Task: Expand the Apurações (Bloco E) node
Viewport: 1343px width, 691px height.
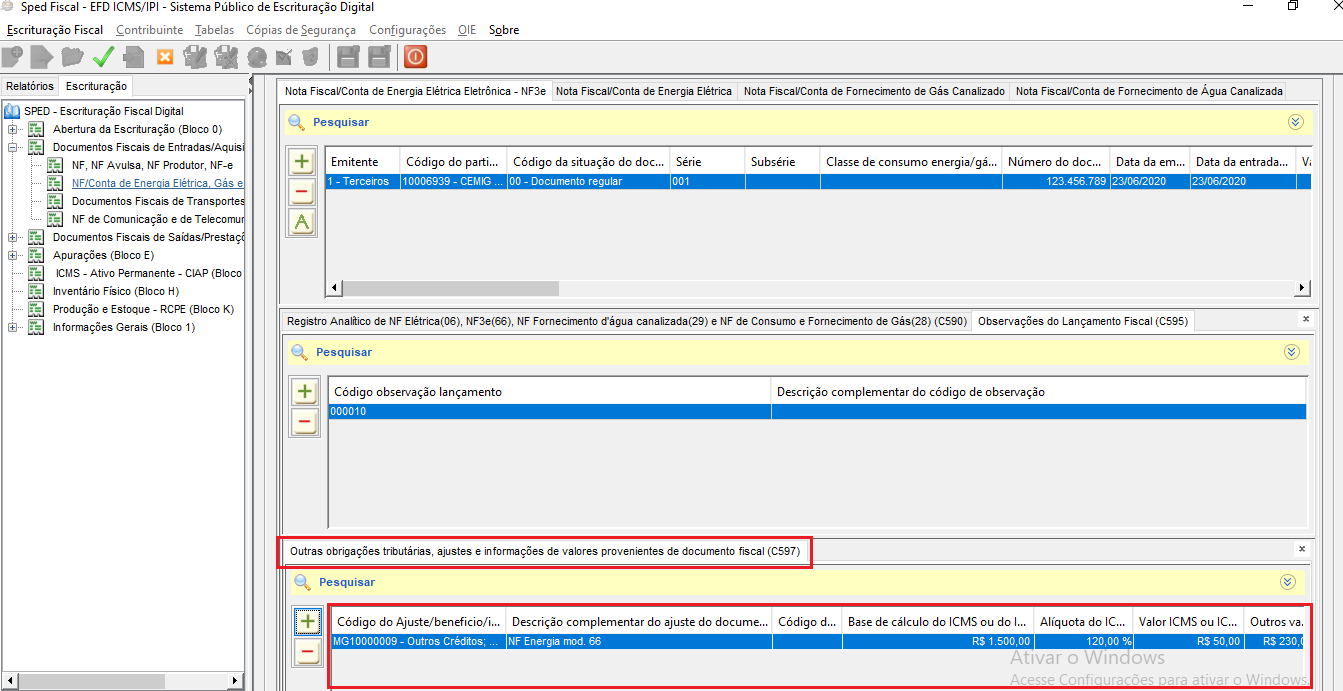Action: point(12,256)
